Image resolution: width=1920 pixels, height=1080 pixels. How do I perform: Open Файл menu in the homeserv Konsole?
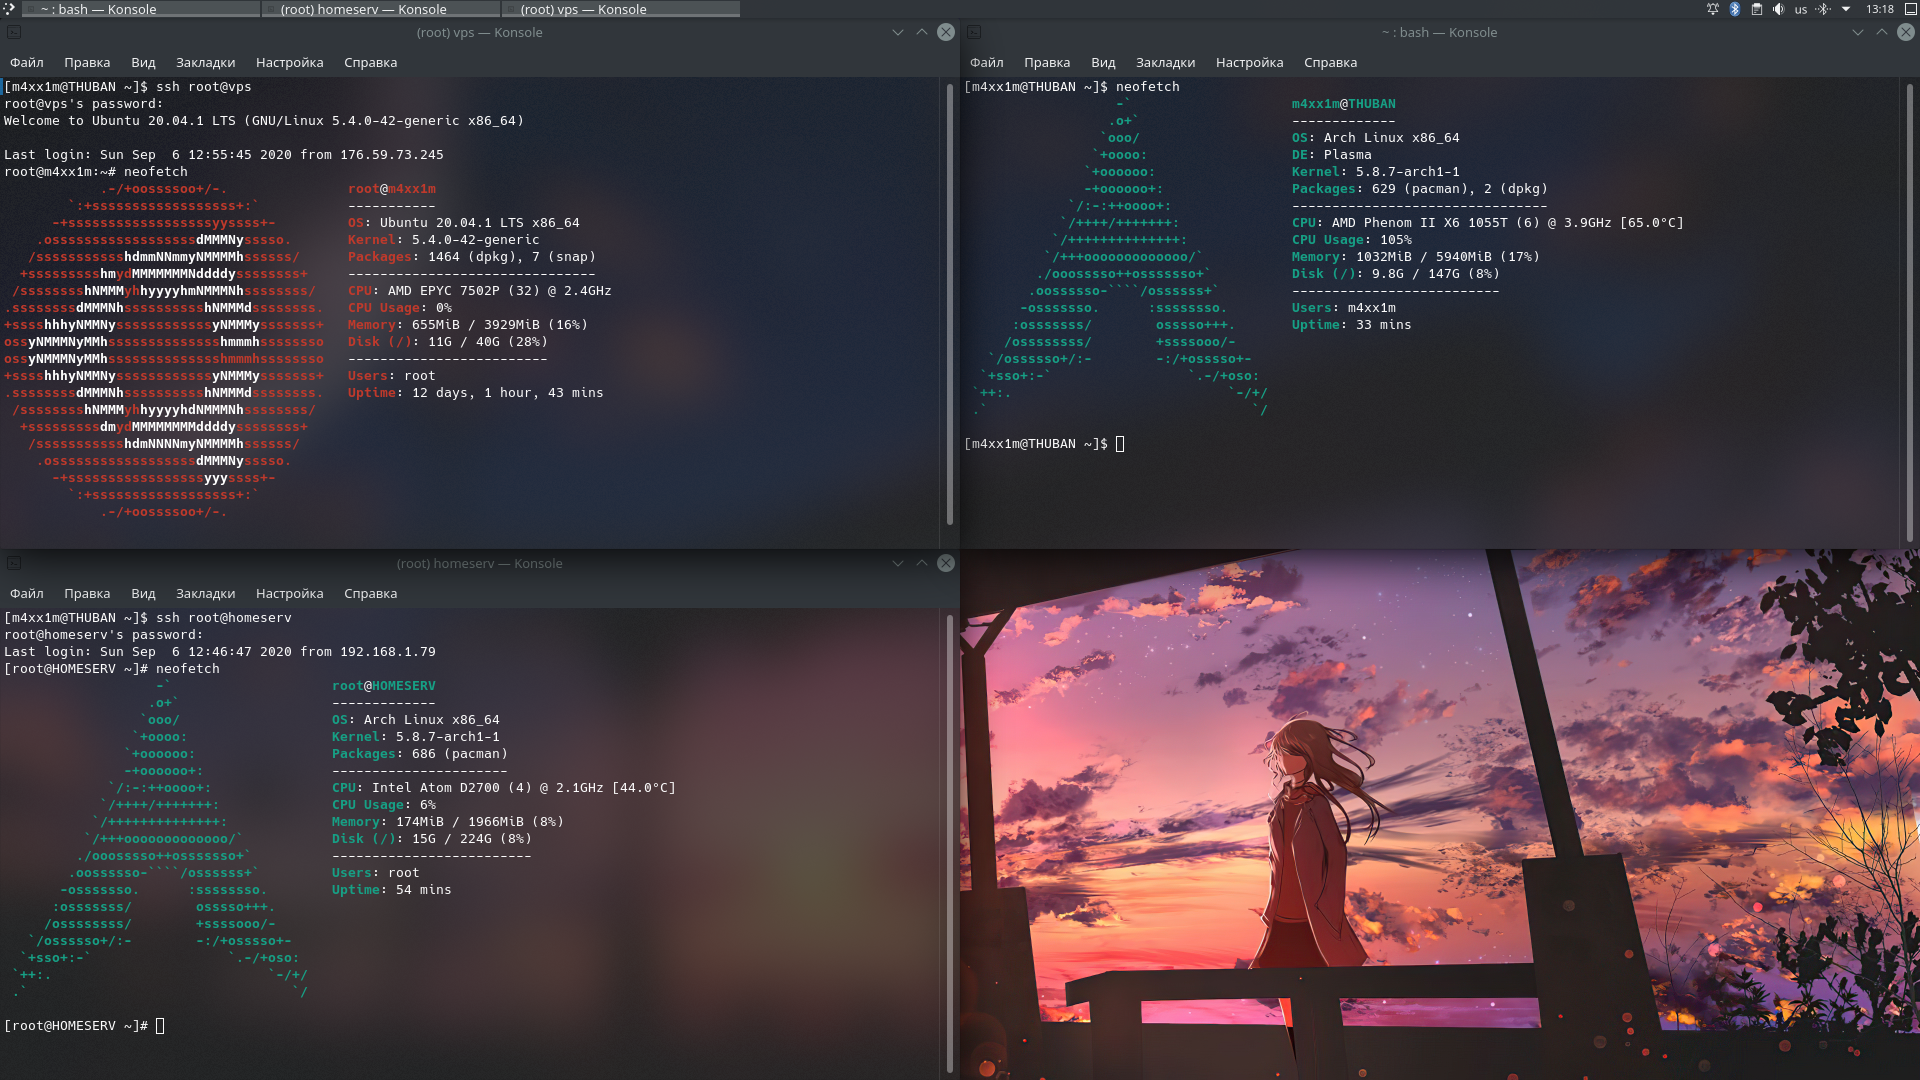pos(27,593)
